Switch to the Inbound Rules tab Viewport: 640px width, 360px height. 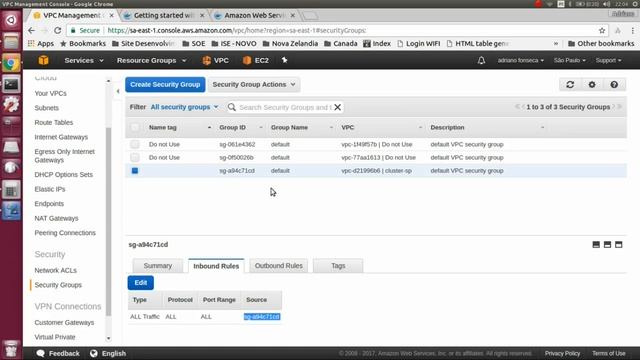pos(216,266)
